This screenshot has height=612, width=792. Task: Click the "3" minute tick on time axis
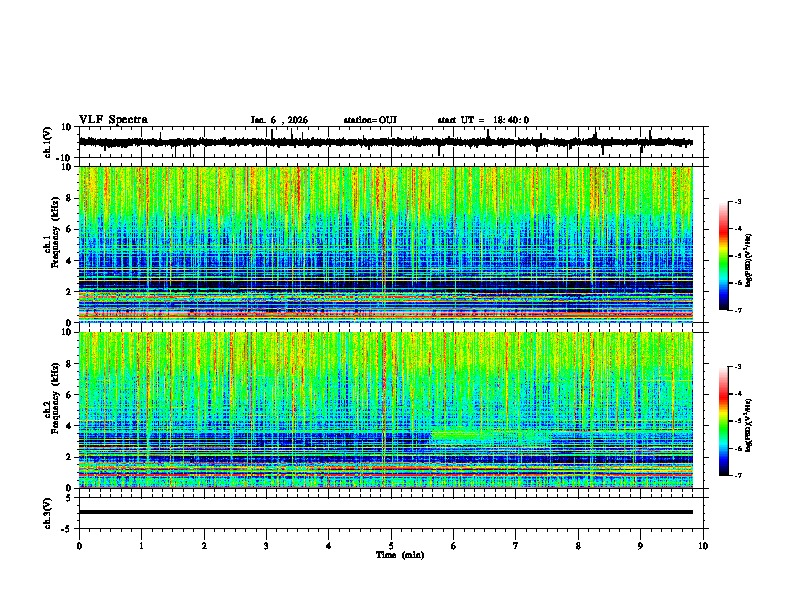266,546
